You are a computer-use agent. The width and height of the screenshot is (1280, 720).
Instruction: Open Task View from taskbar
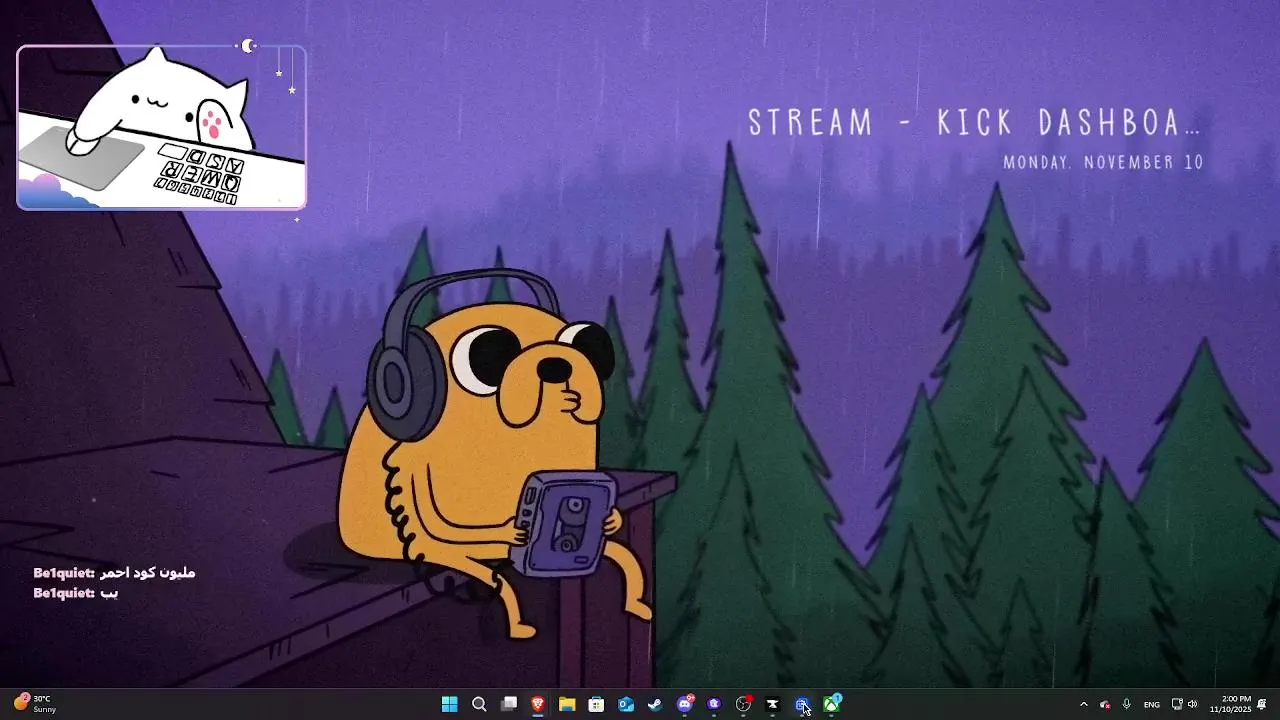tap(509, 704)
